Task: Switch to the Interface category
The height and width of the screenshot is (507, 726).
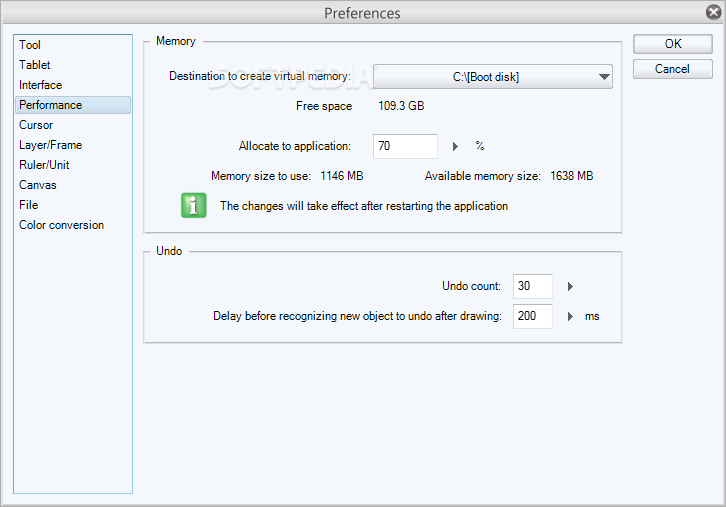Action: tap(73, 85)
